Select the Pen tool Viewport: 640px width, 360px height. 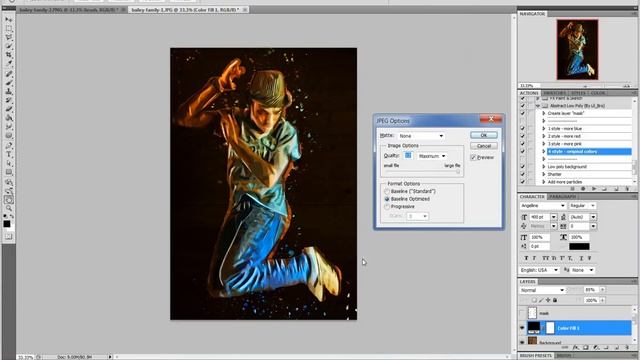(9, 145)
